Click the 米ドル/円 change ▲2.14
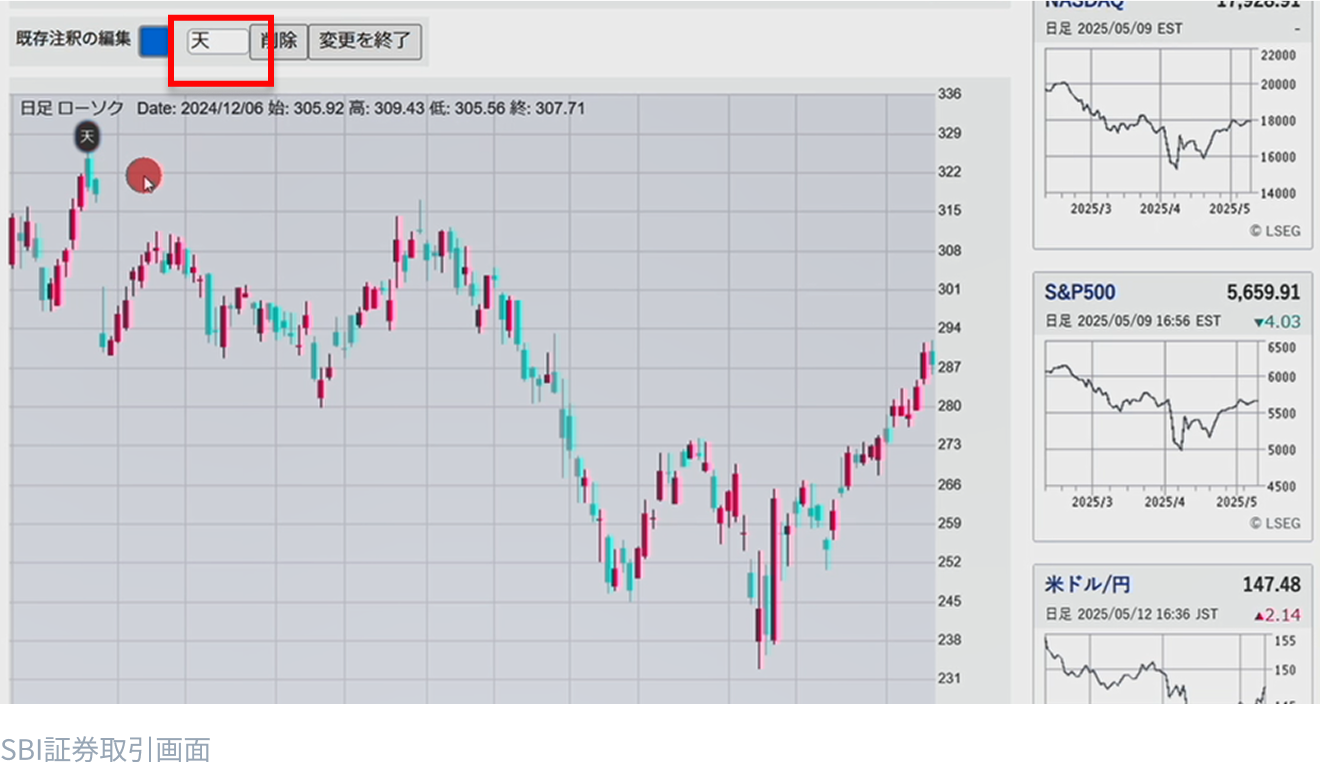The image size is (1320, 768). pos(1277,614)
